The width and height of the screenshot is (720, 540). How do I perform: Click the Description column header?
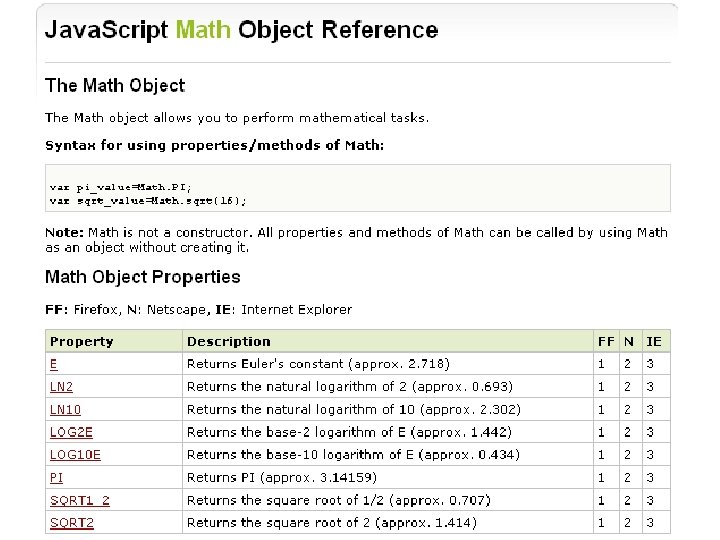229,342
